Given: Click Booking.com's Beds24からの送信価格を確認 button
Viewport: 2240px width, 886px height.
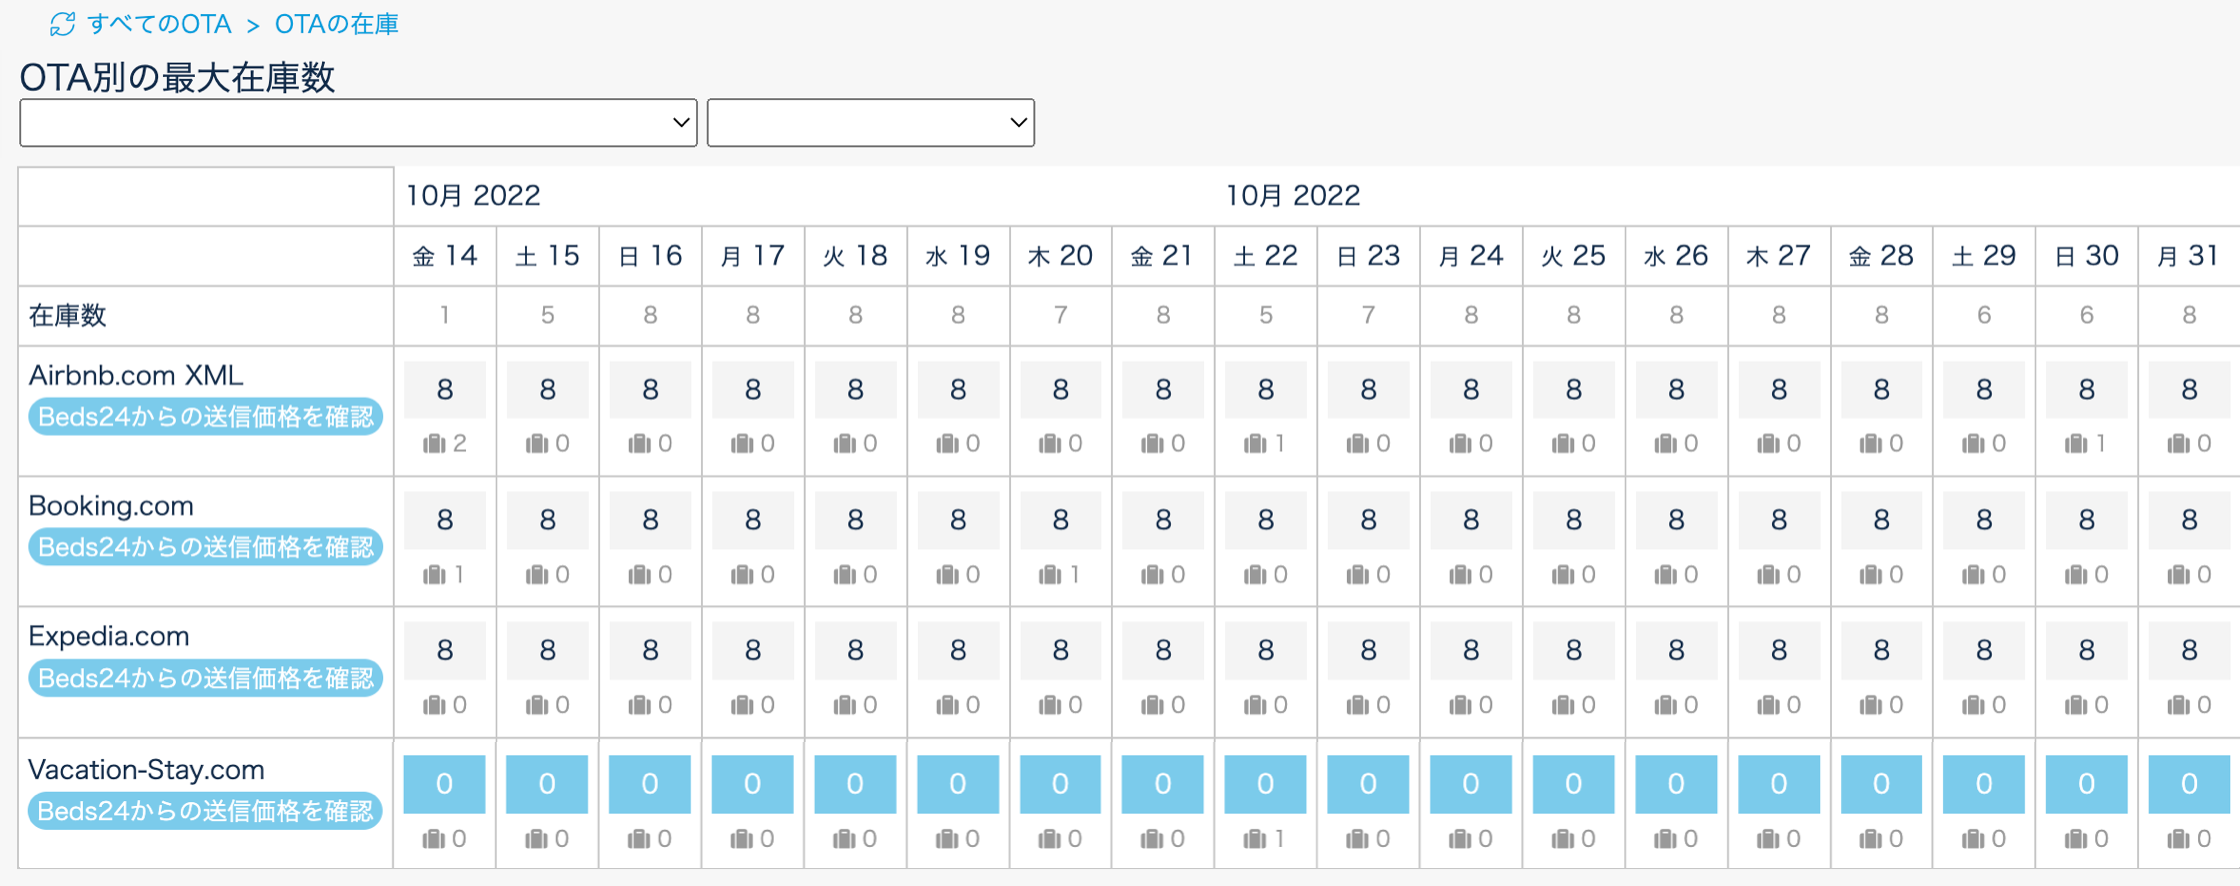Looking at the screenshot, I should click(x=205, y=547).
